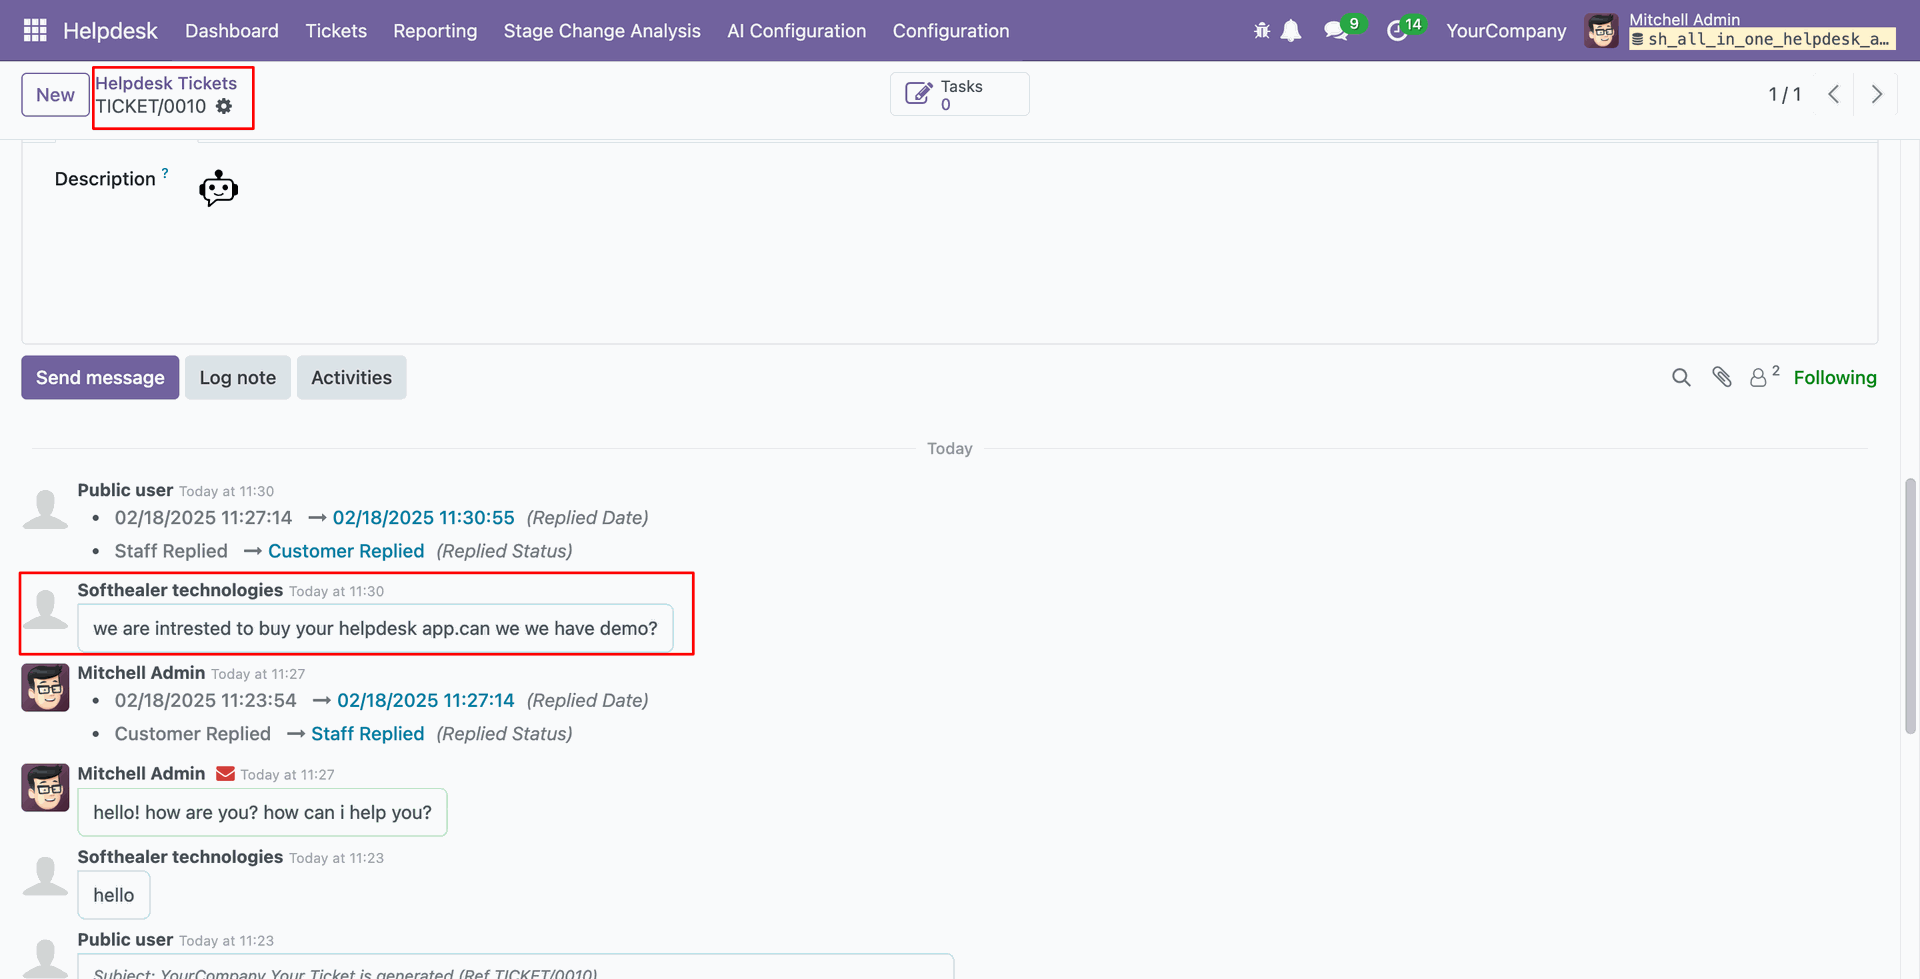This screenshot has width=1920, height=979.
Task: Go to the previous record arrow
Action: (1833, 94)
